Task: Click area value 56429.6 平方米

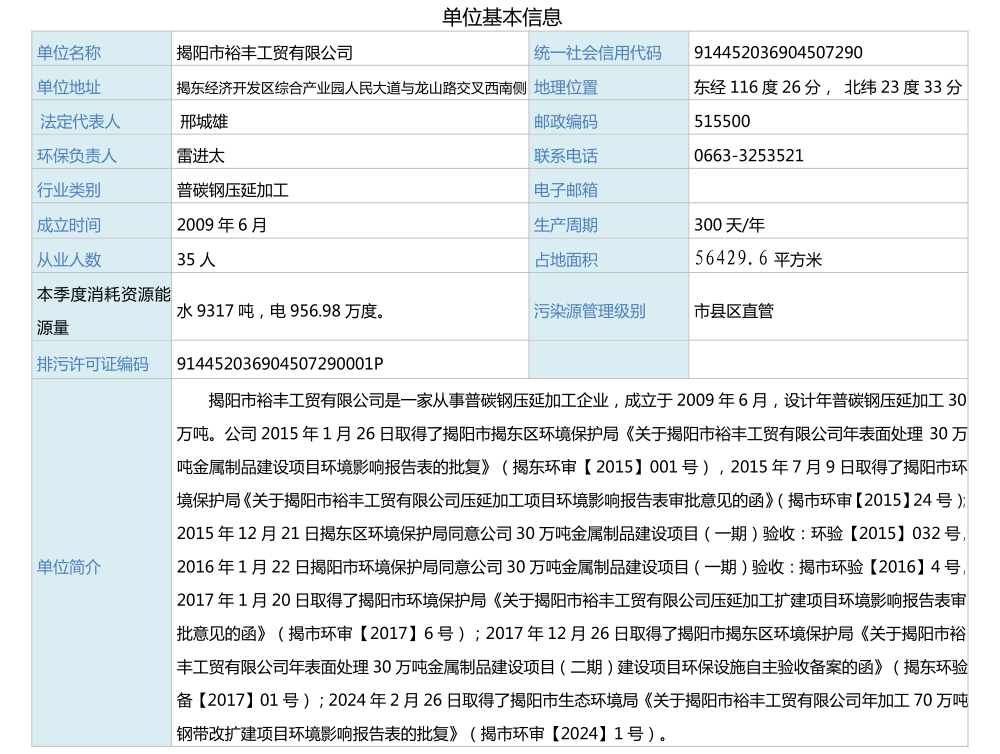Action: 758,259
